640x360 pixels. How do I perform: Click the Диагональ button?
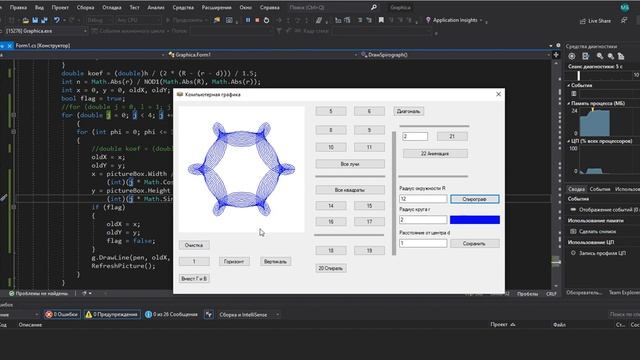point(408,111)
